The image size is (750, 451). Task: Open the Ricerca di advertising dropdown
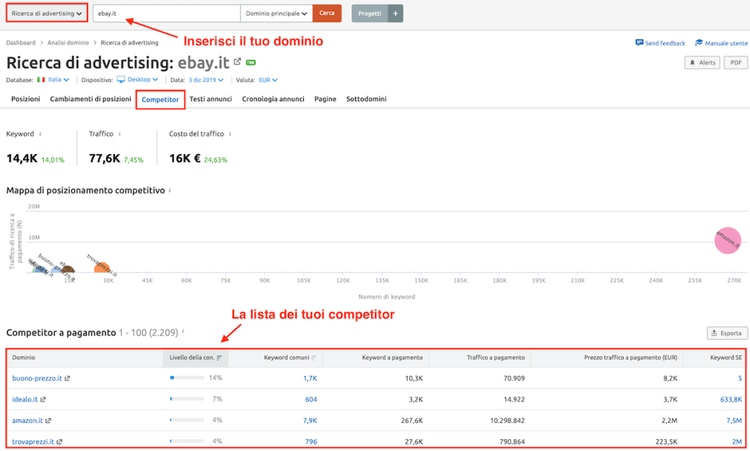[46, 13]
